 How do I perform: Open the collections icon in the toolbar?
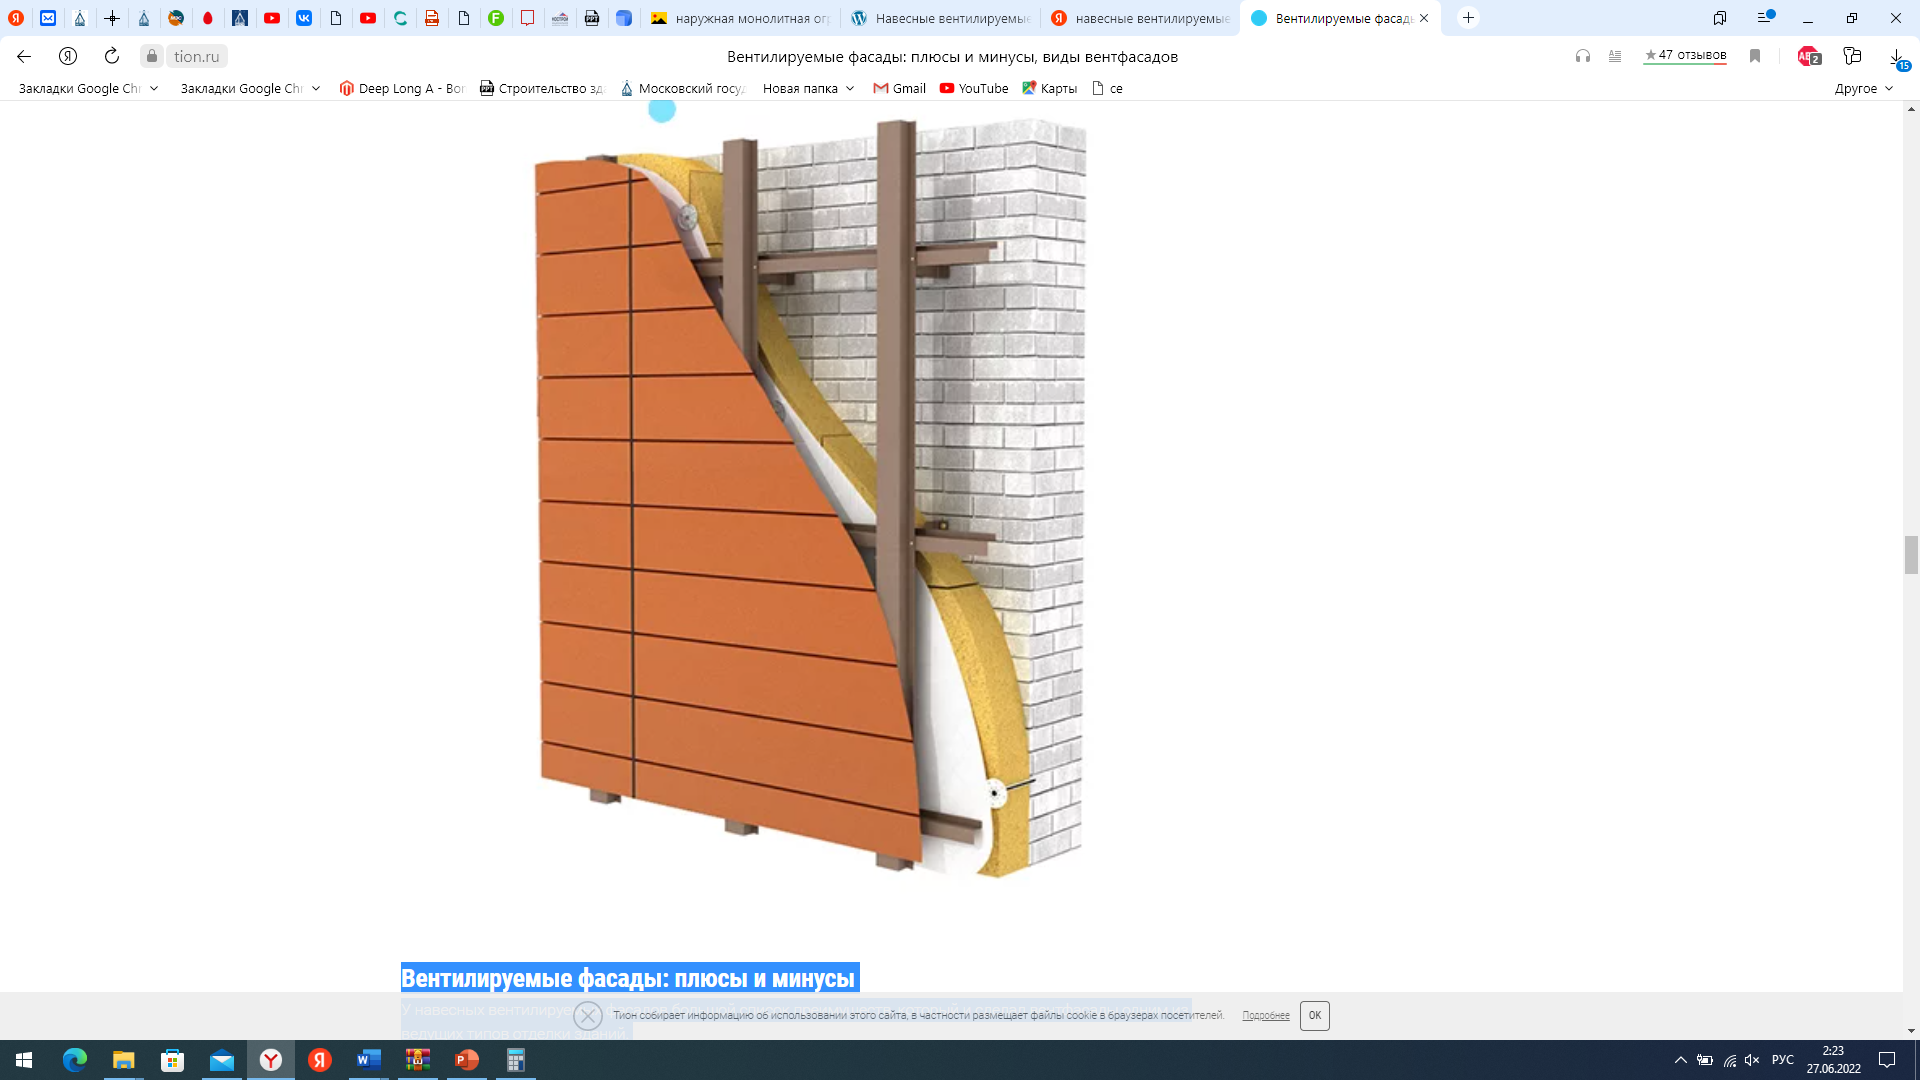pyautogui.click(x=1852, y=56)
